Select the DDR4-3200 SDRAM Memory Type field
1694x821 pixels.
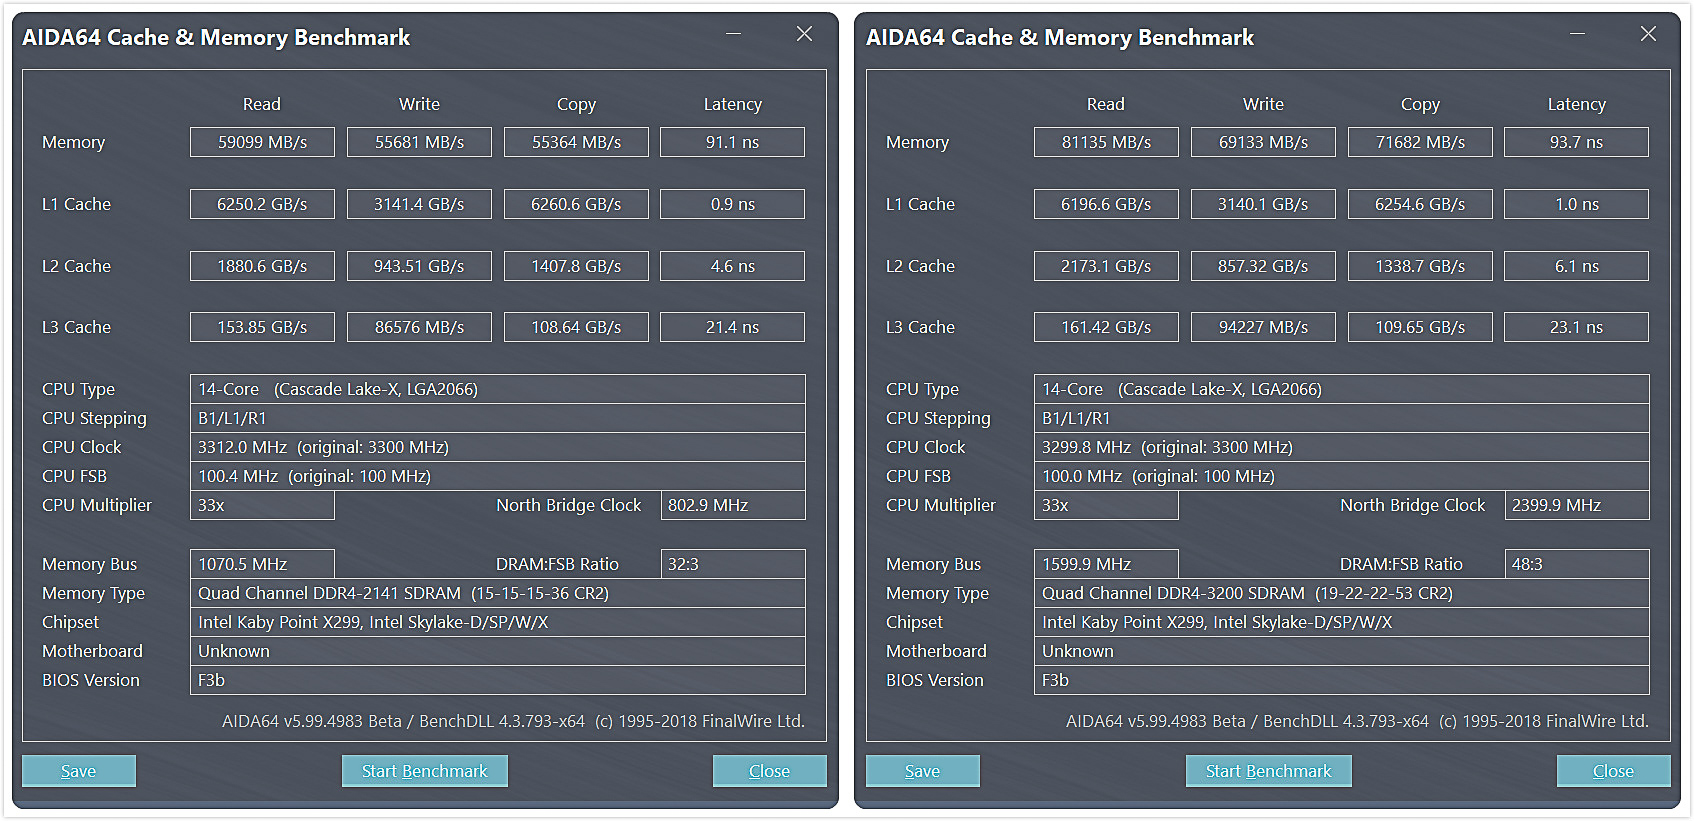(x=1341, y=593)
